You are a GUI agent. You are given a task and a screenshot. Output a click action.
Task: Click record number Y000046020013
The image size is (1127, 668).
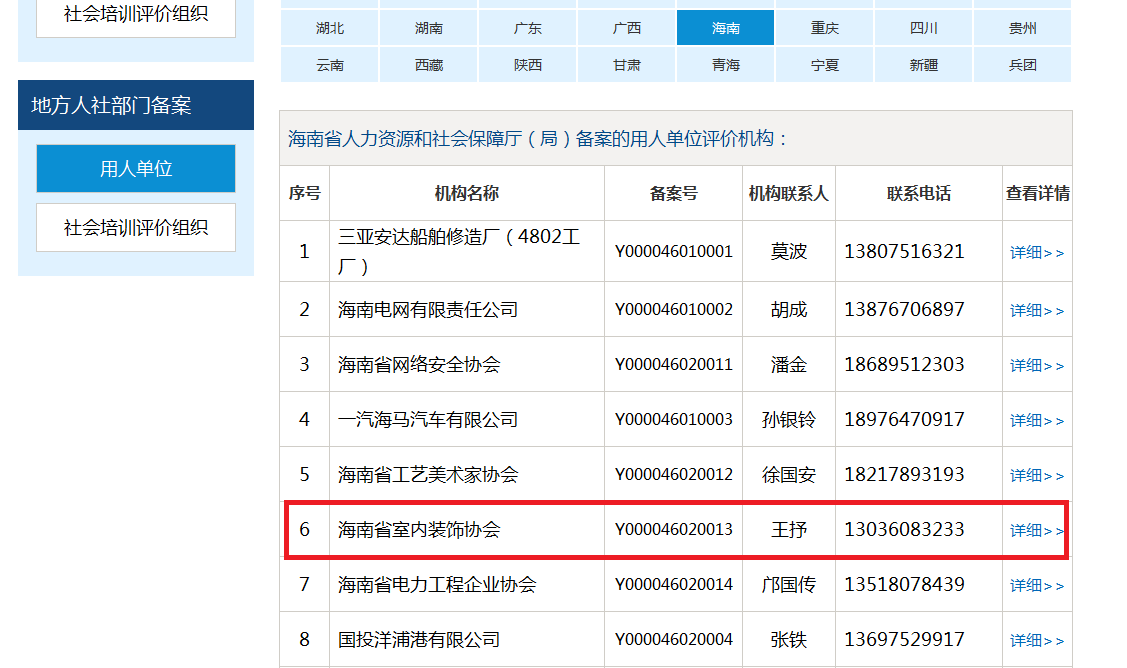point(673,529)
